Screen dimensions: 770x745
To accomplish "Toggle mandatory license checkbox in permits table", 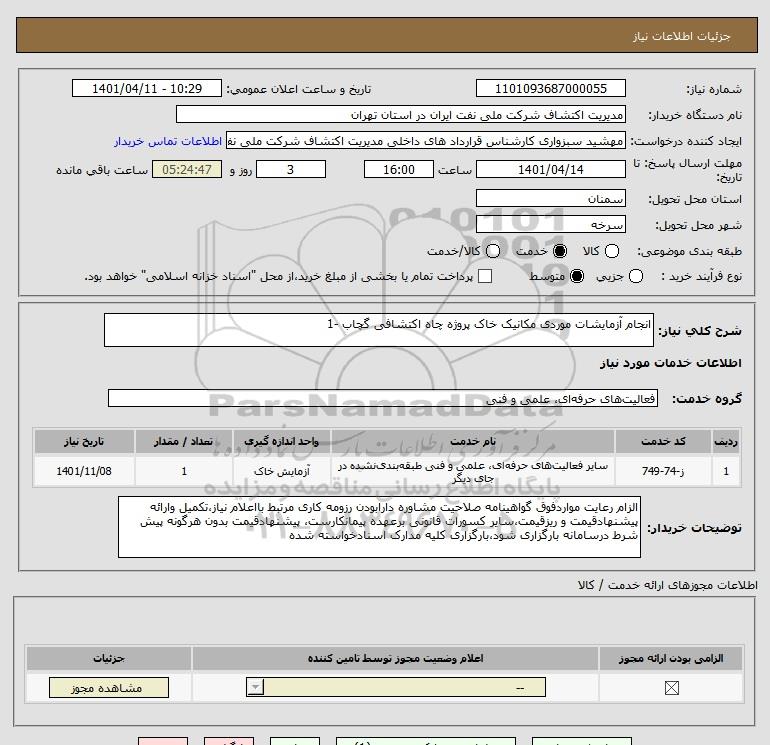I will coord(671,688).
